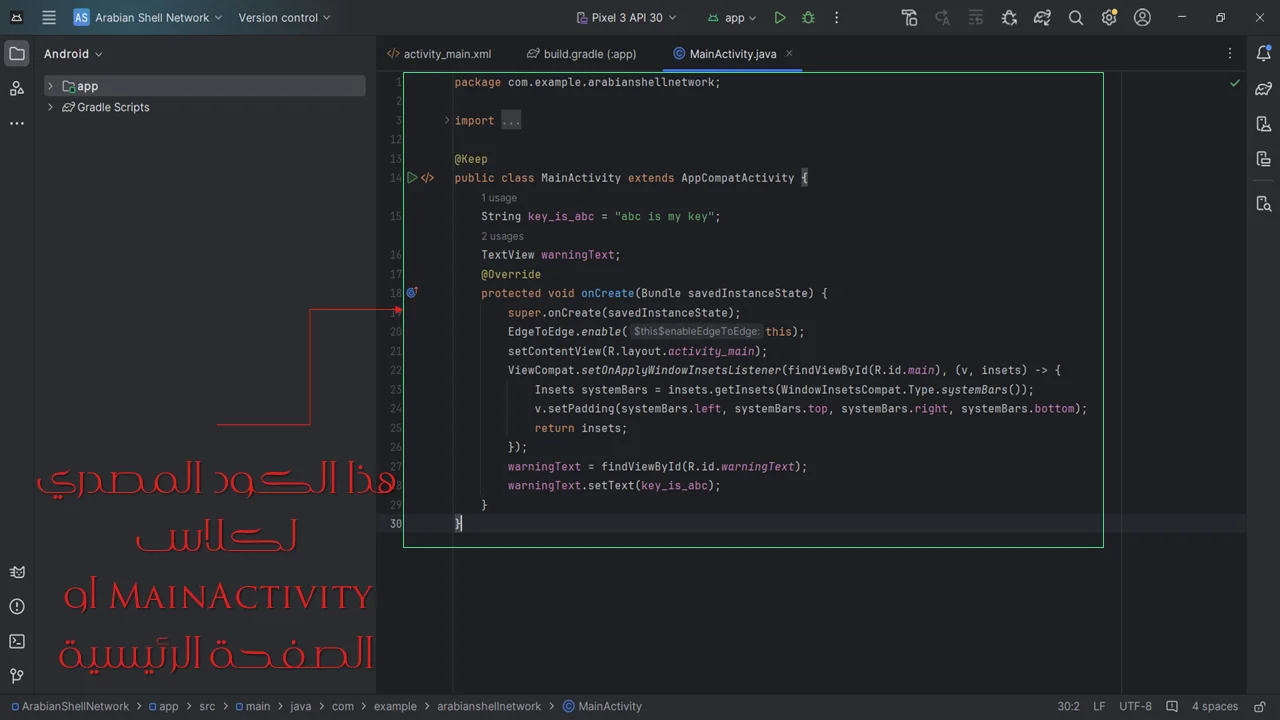Open editor tabs options menu
Image resolution: width=1280 pixels, height=720 pixels.
point(1230,54)
